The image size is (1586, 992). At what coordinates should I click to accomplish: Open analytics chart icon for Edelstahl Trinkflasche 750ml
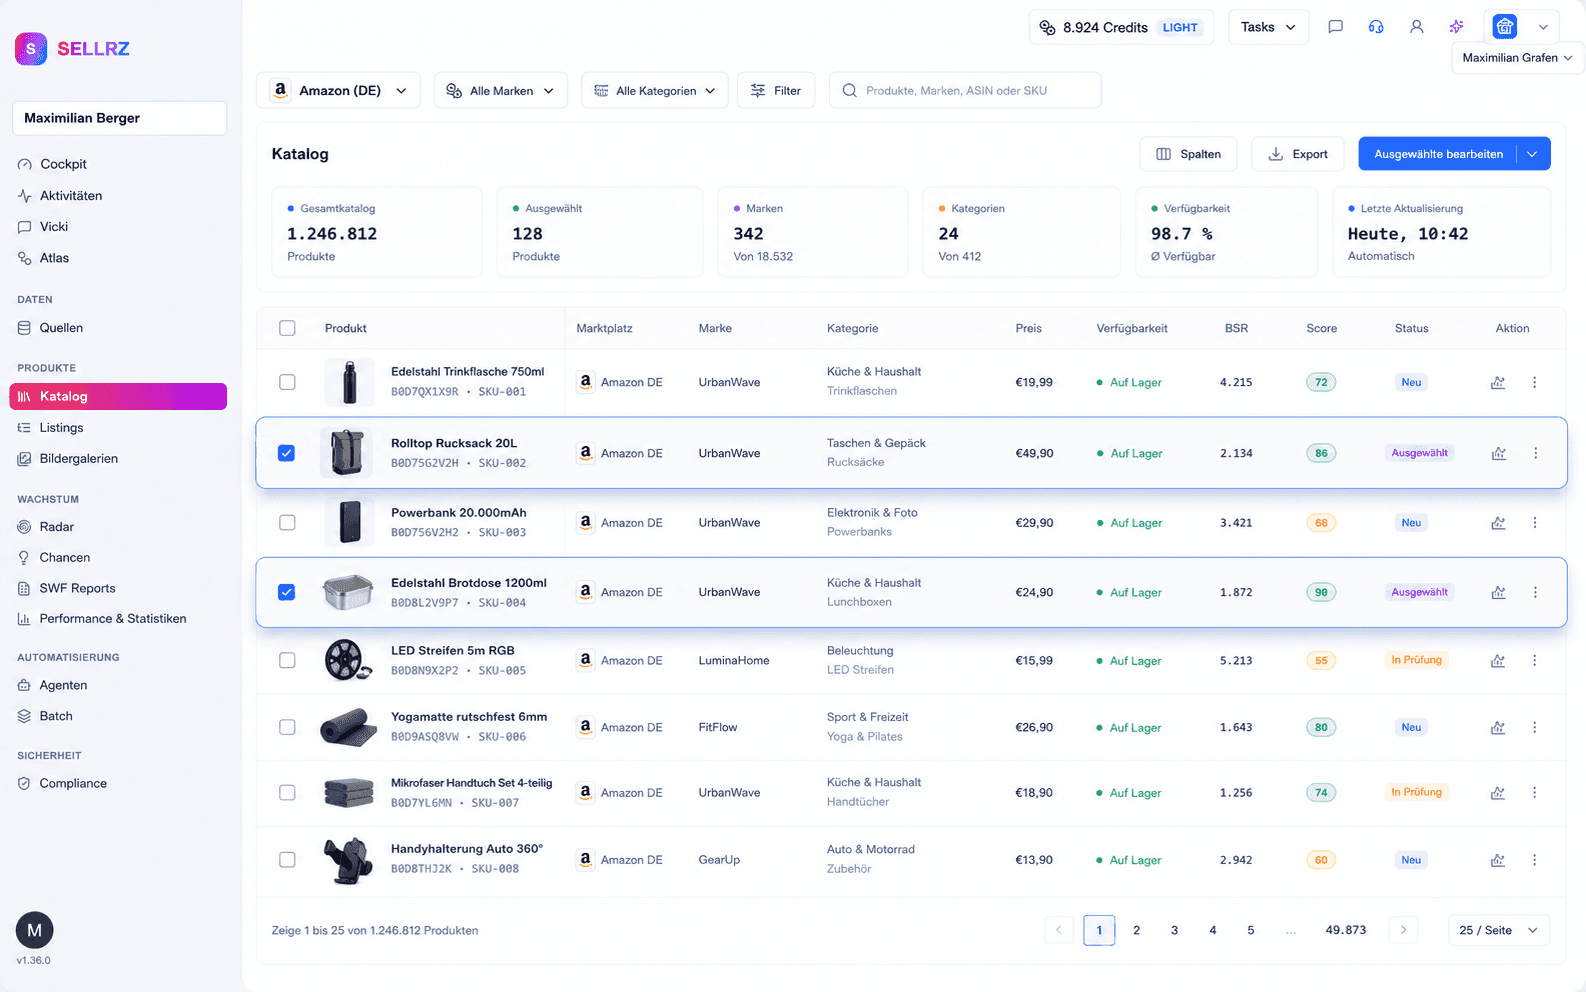pyautogui.click(x=1498, y=382)
